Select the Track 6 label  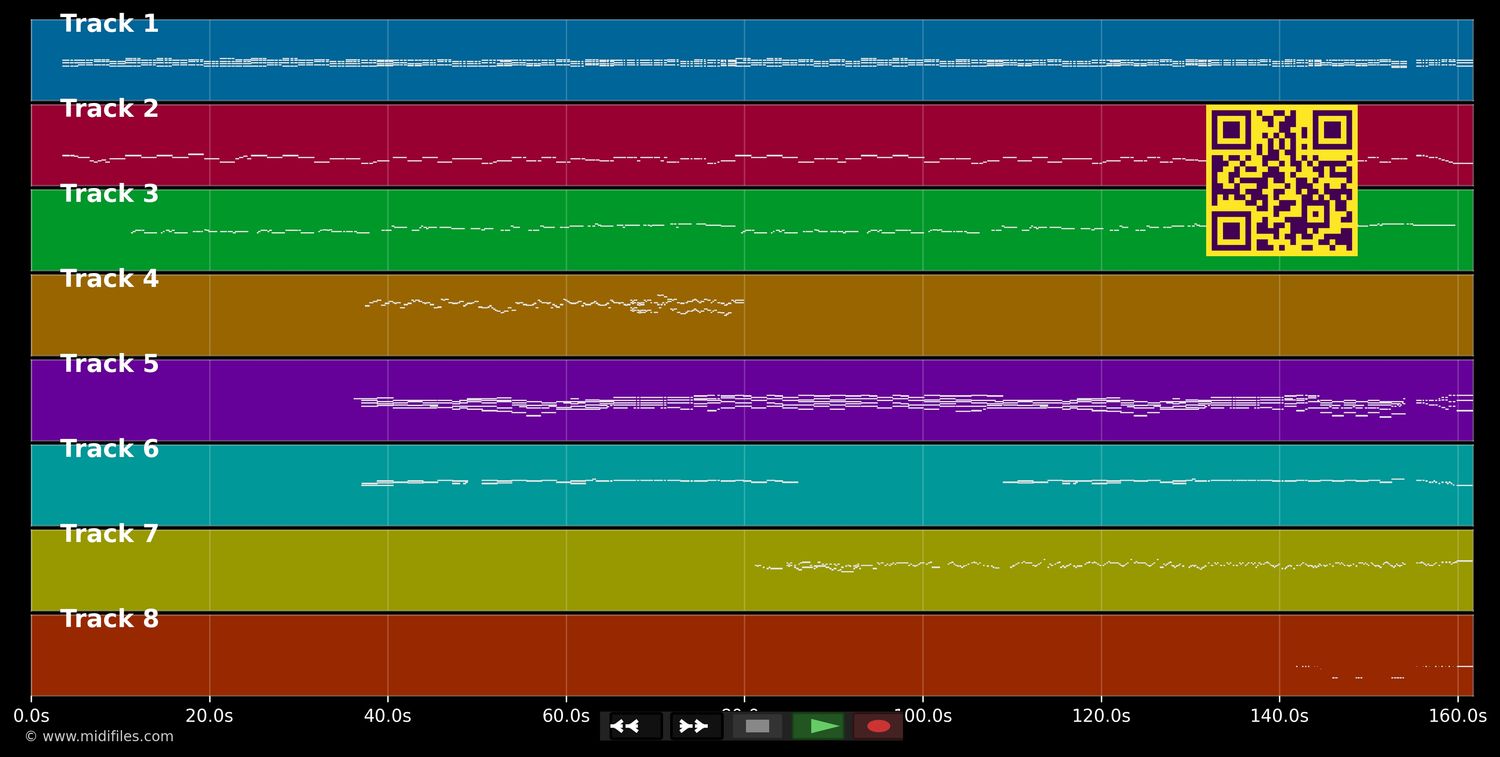109,449
